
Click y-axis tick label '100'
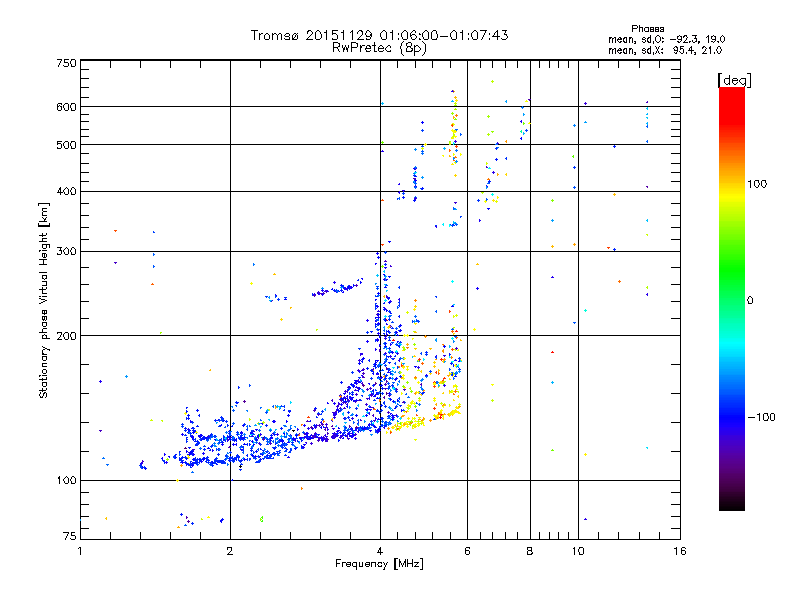point(66,481)
